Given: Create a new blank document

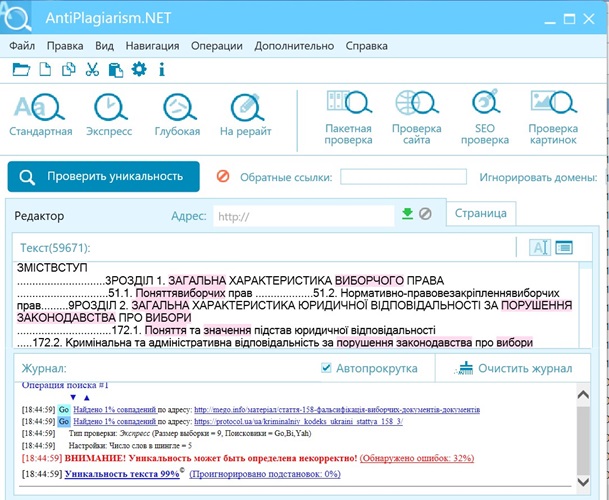Looking at the screenshot, I should 45,70.
